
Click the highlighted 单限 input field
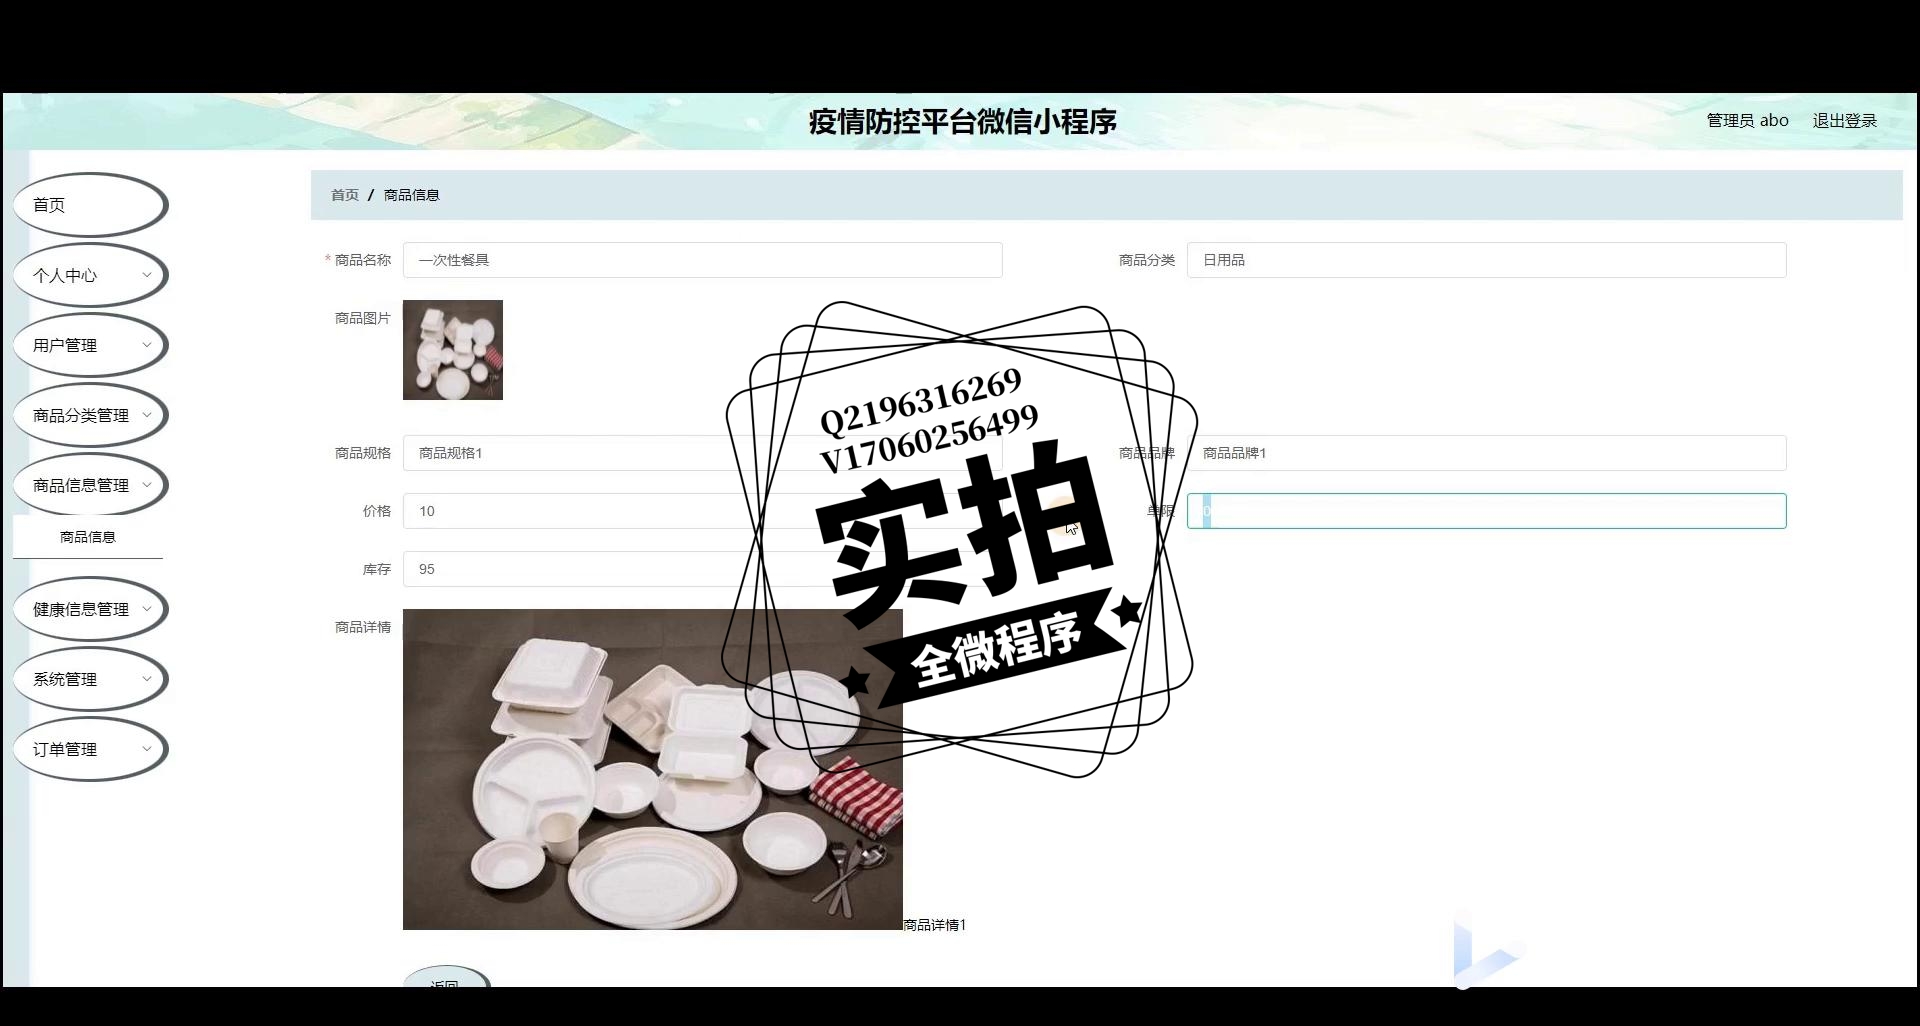pos(1486,511)
